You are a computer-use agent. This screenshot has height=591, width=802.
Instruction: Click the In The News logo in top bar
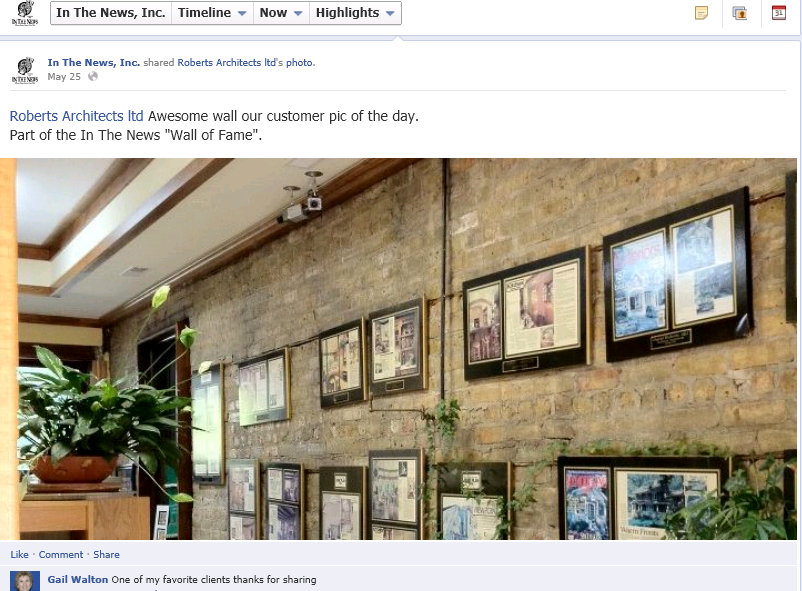(25, 13)
